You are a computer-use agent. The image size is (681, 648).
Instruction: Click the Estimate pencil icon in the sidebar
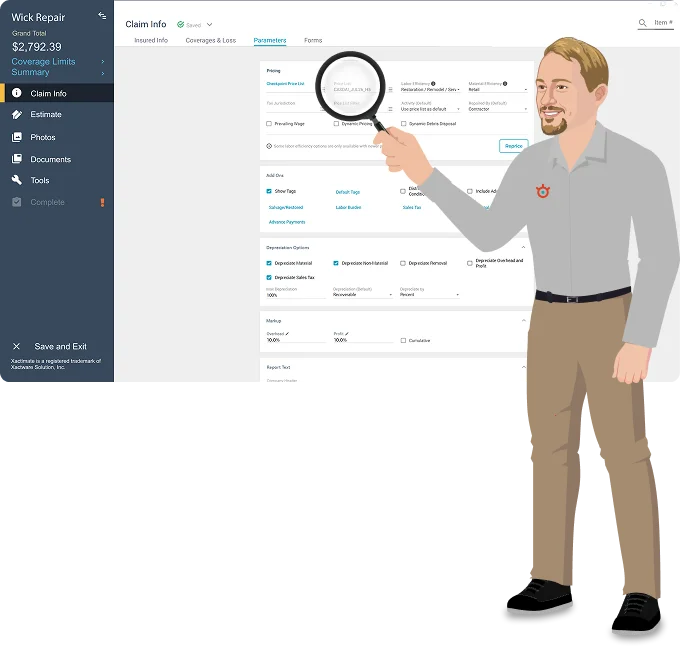click(x=17, y=114)
